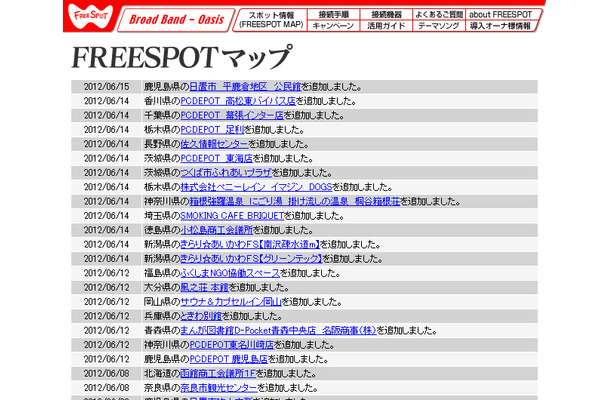The width and height of the screenshot is (610, 400).
Task: Open the PCDEPOT東名川崎店 link
Action: point(231,345)
